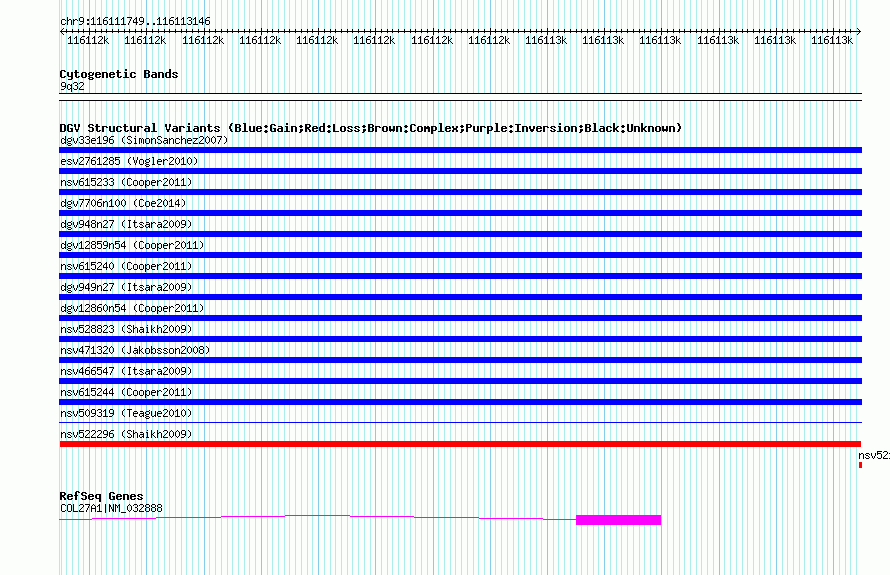
Task: Click the COL27A1|NM_032888 gene label
Action: point(111,508)
